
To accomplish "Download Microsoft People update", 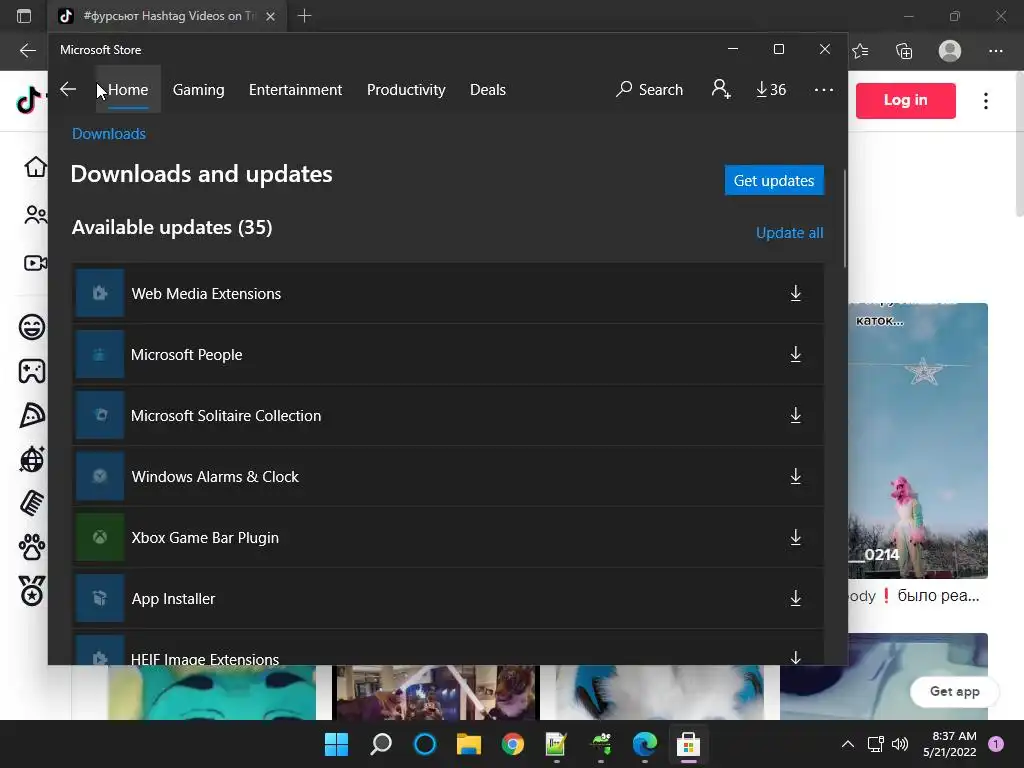I will pos(795,355).
